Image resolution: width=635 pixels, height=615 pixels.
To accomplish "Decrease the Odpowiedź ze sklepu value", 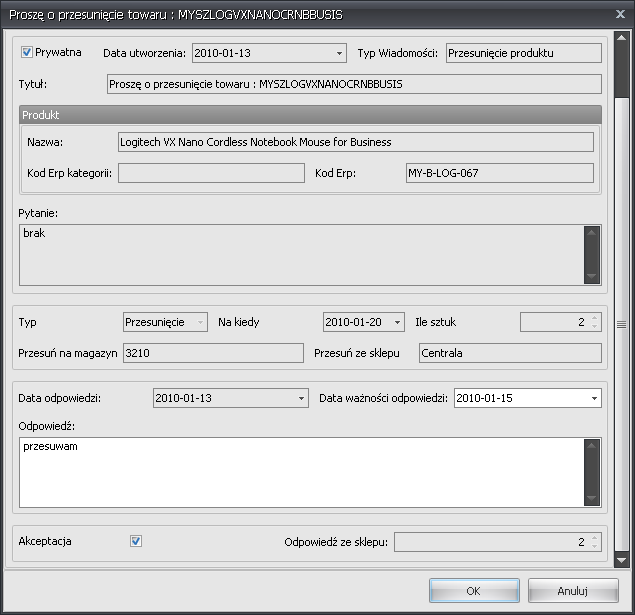I will (x=594, y=546).
